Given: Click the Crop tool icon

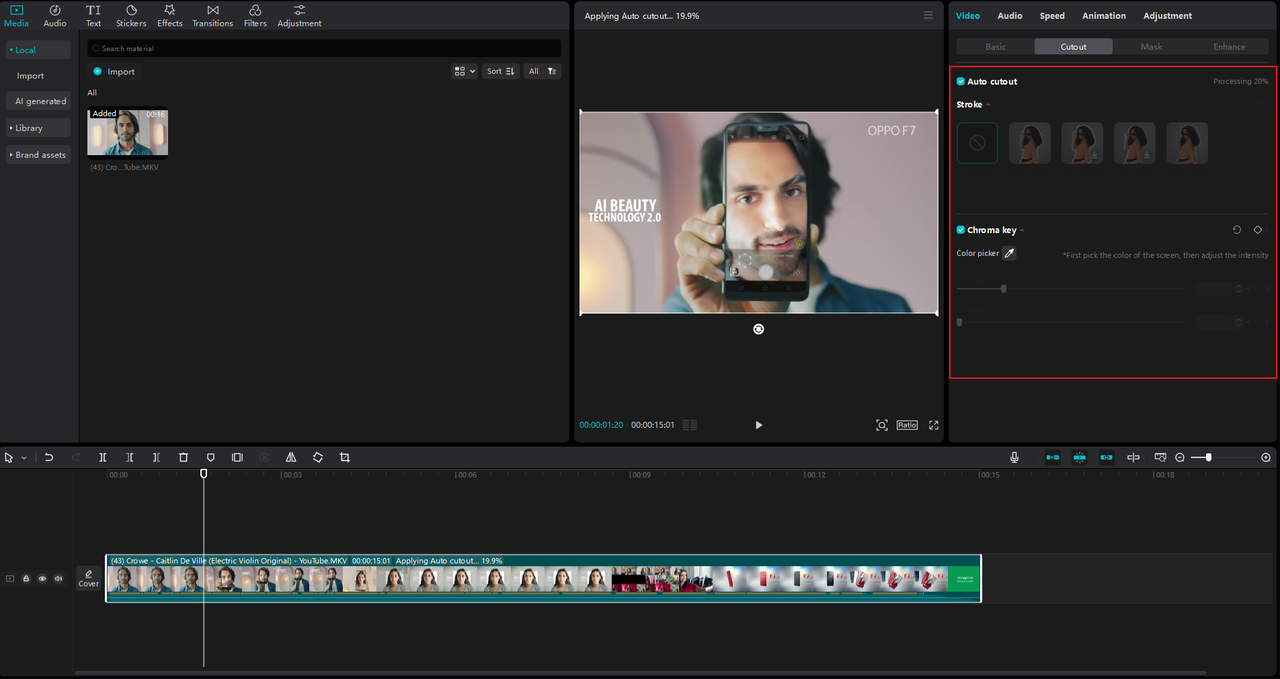Looking at the screenshot, I should (345, 457).
